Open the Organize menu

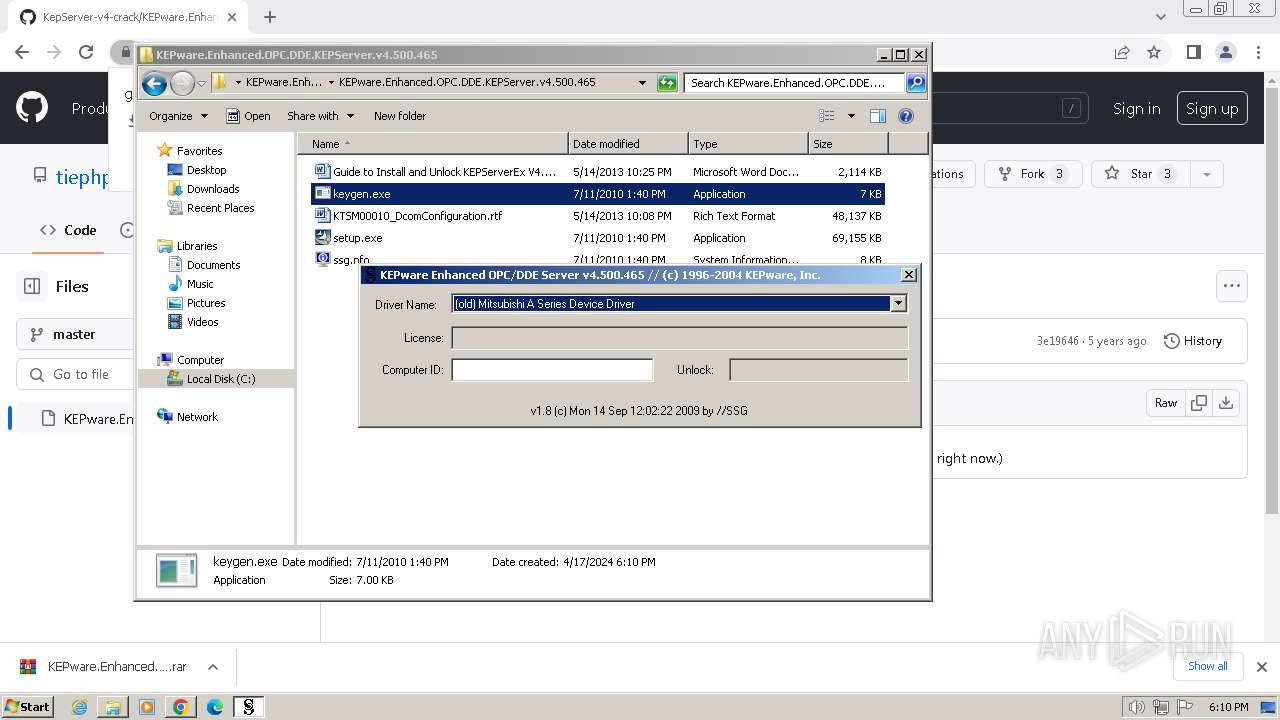tap(178, 116)
